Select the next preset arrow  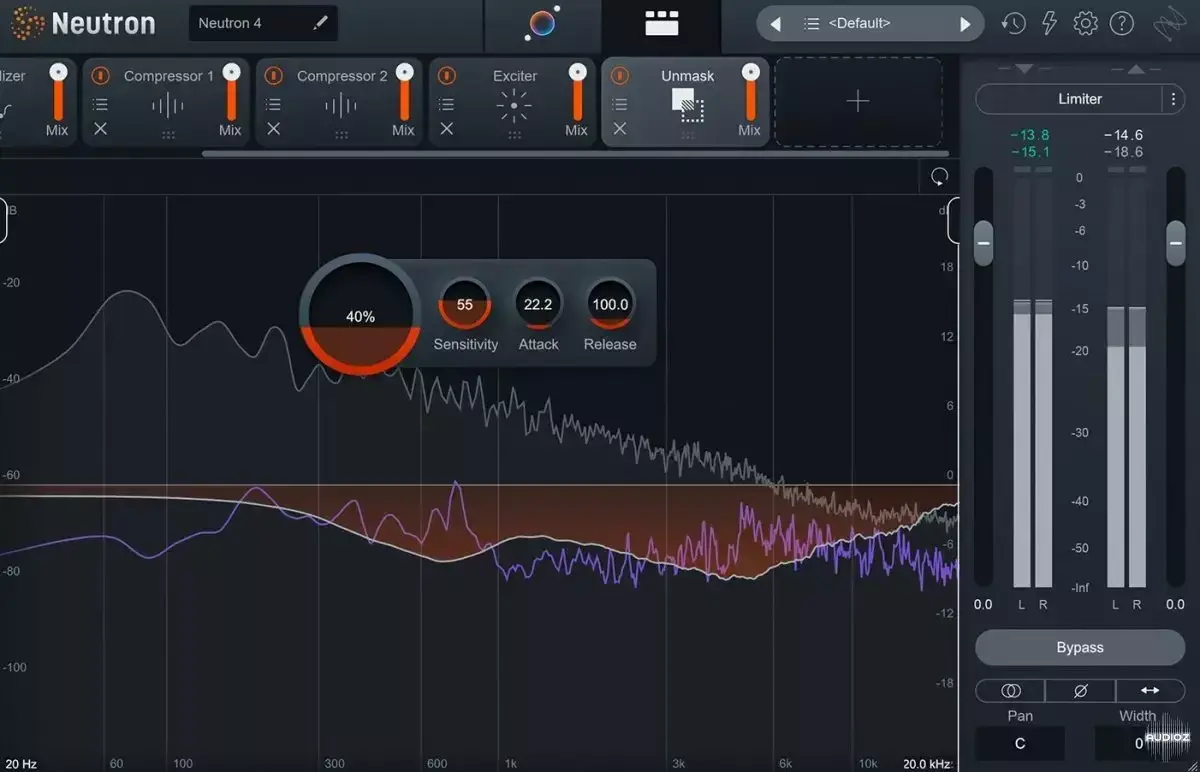click(x=965, y=24)
